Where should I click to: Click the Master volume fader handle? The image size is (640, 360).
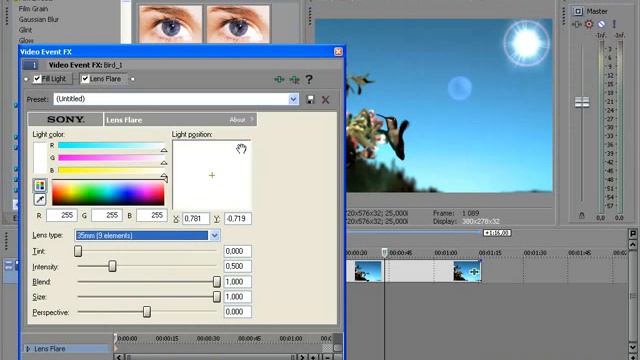click(x=582, y=102)
